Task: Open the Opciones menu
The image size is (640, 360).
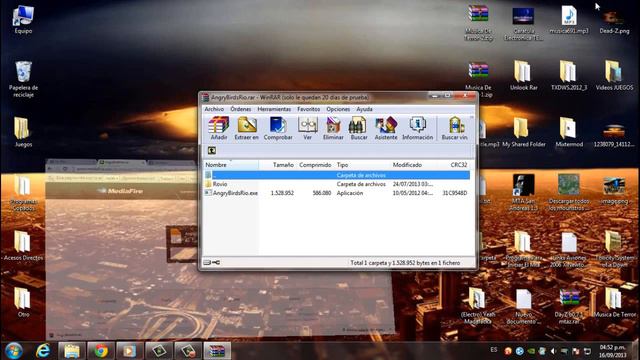Action: [338, 109]
